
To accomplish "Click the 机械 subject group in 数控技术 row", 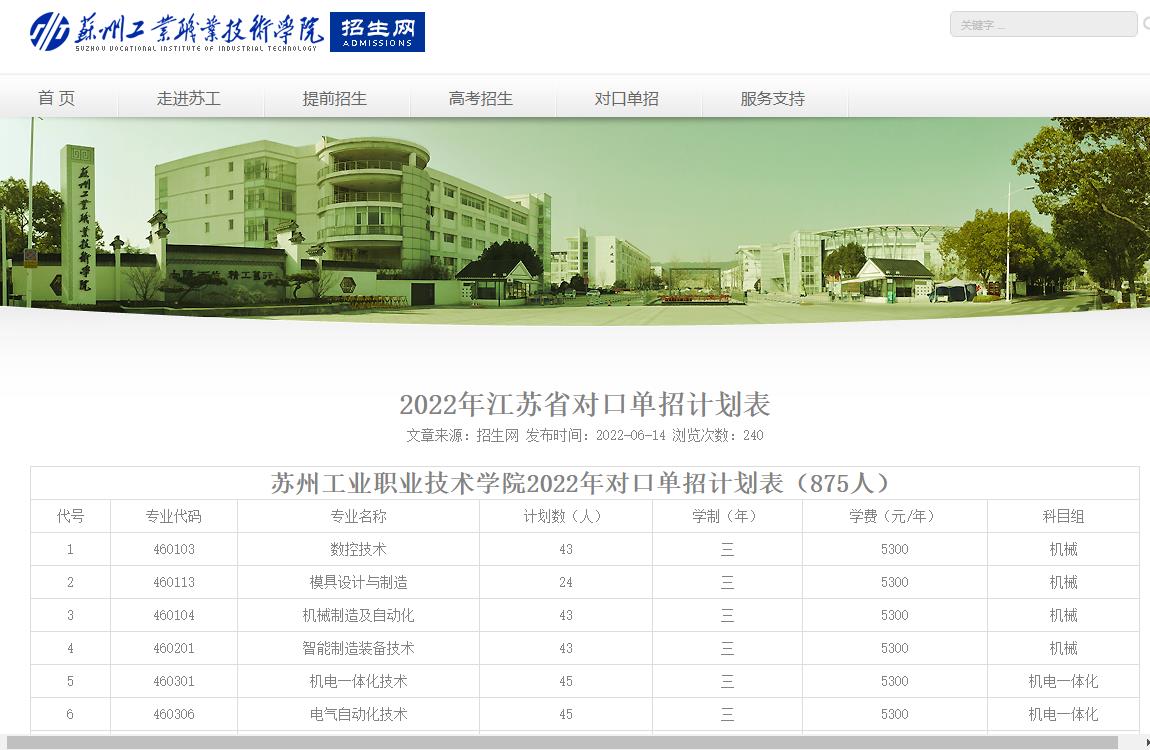I will coord(1063,549).
